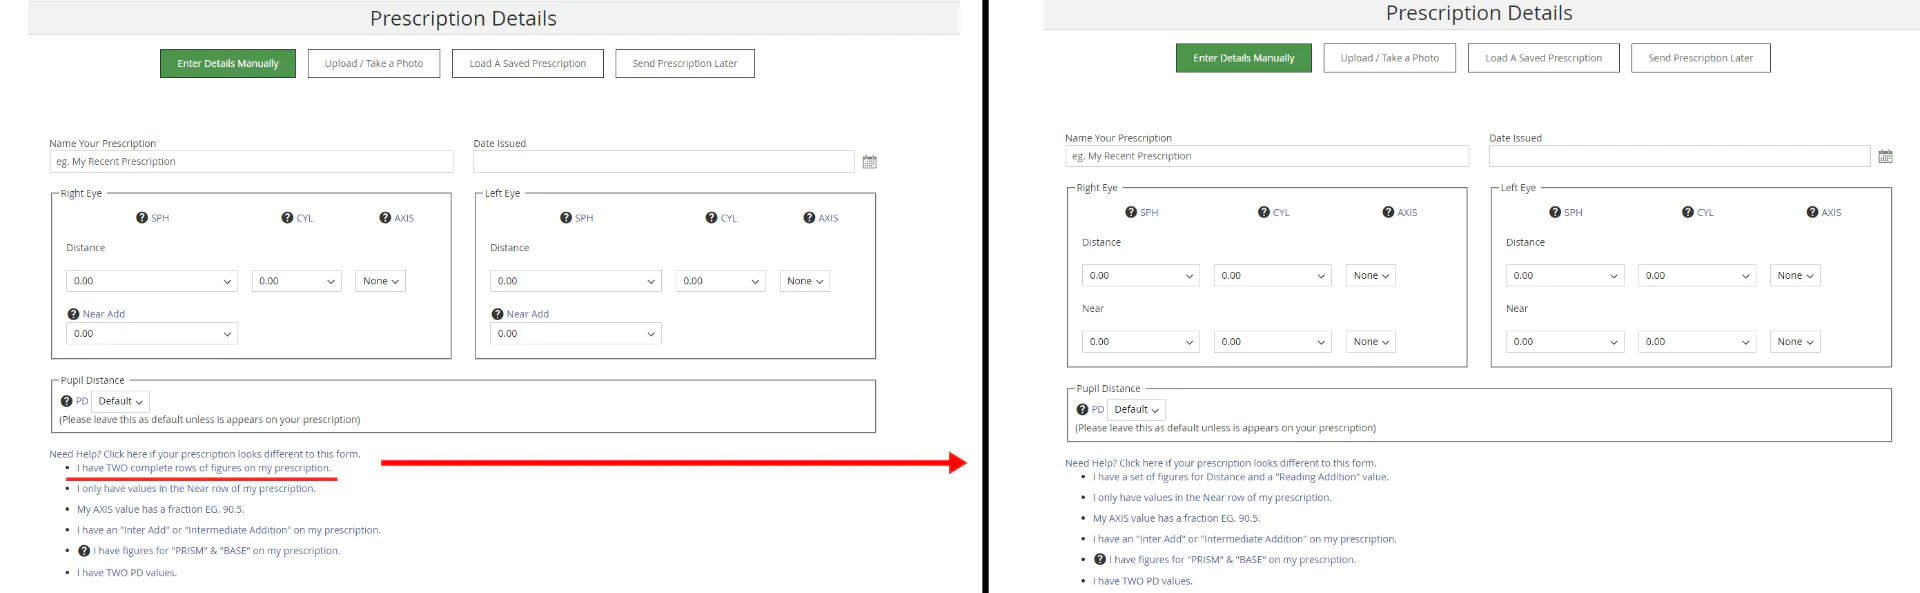This screenshot has height=593, width=1920.
Task: Click 'Need Help? Click here' link, left form
Action: [x=205, y=454]
